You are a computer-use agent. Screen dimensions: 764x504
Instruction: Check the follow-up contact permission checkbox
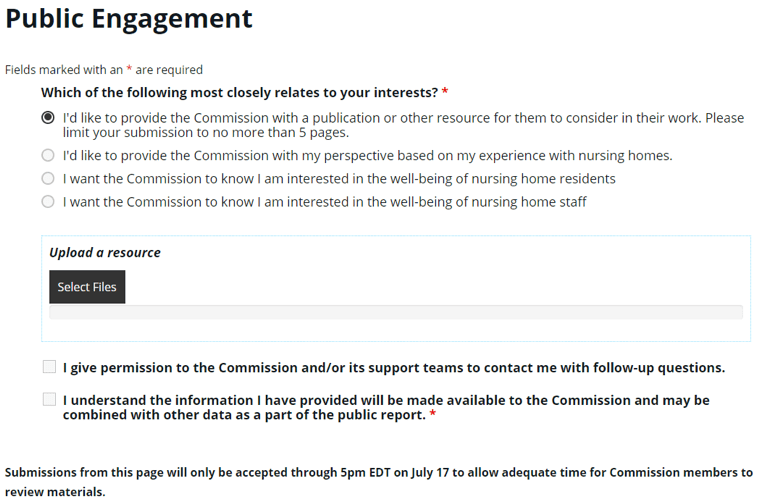pyautogui.click(x=49, y=367)
